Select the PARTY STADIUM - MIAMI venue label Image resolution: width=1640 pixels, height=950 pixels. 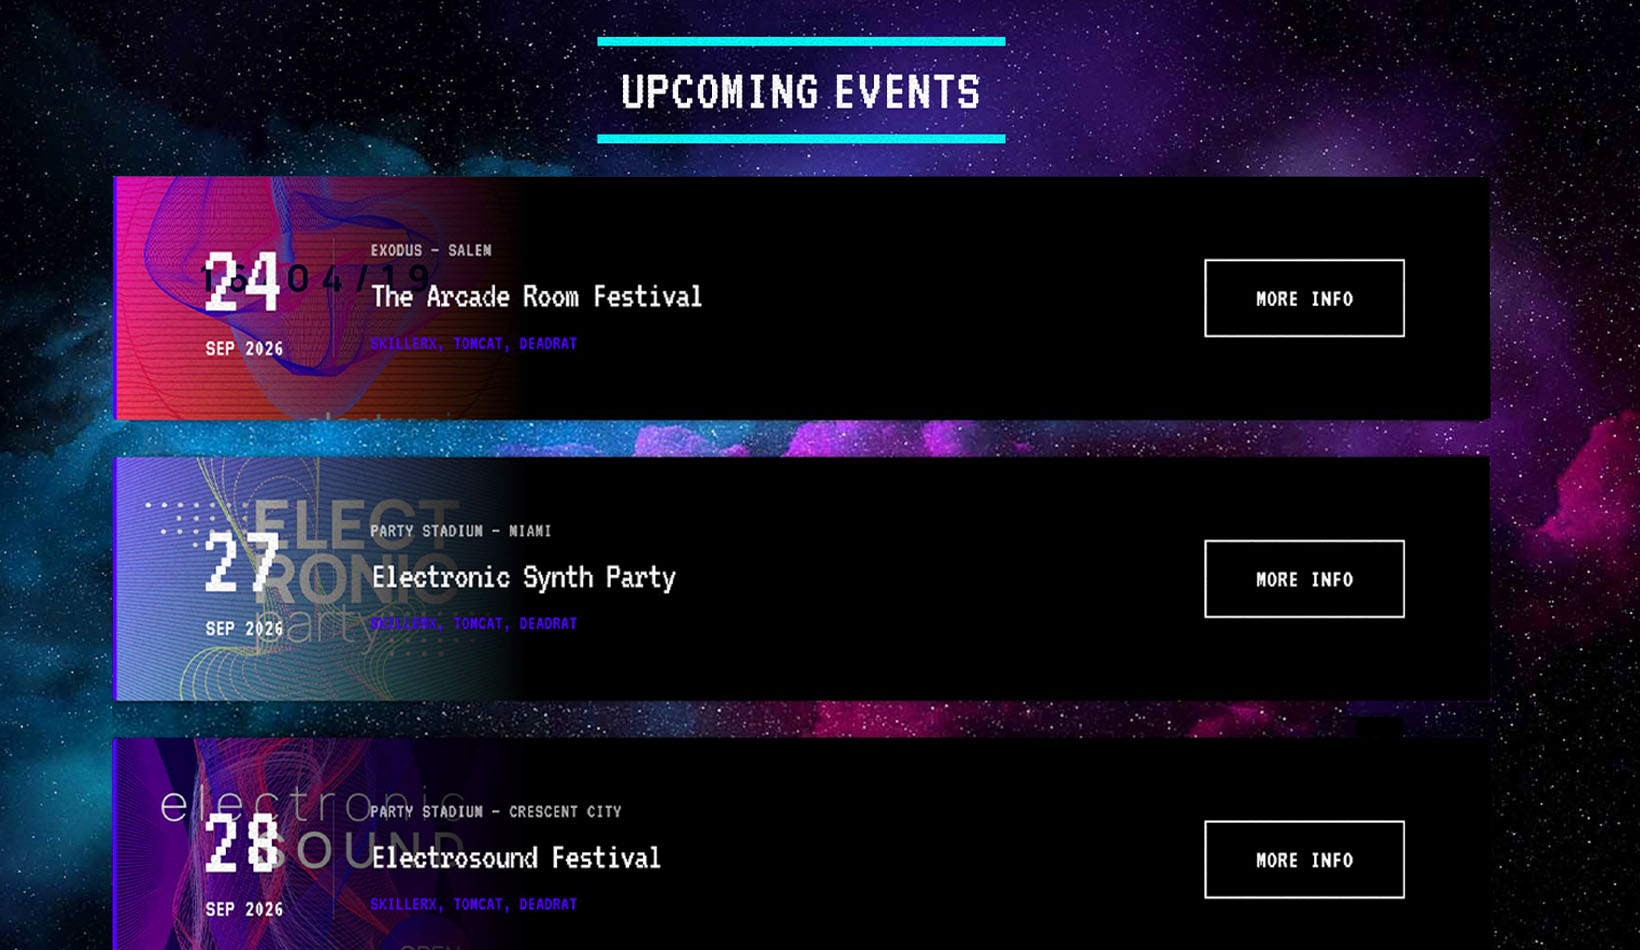click(x=460, y=531)
